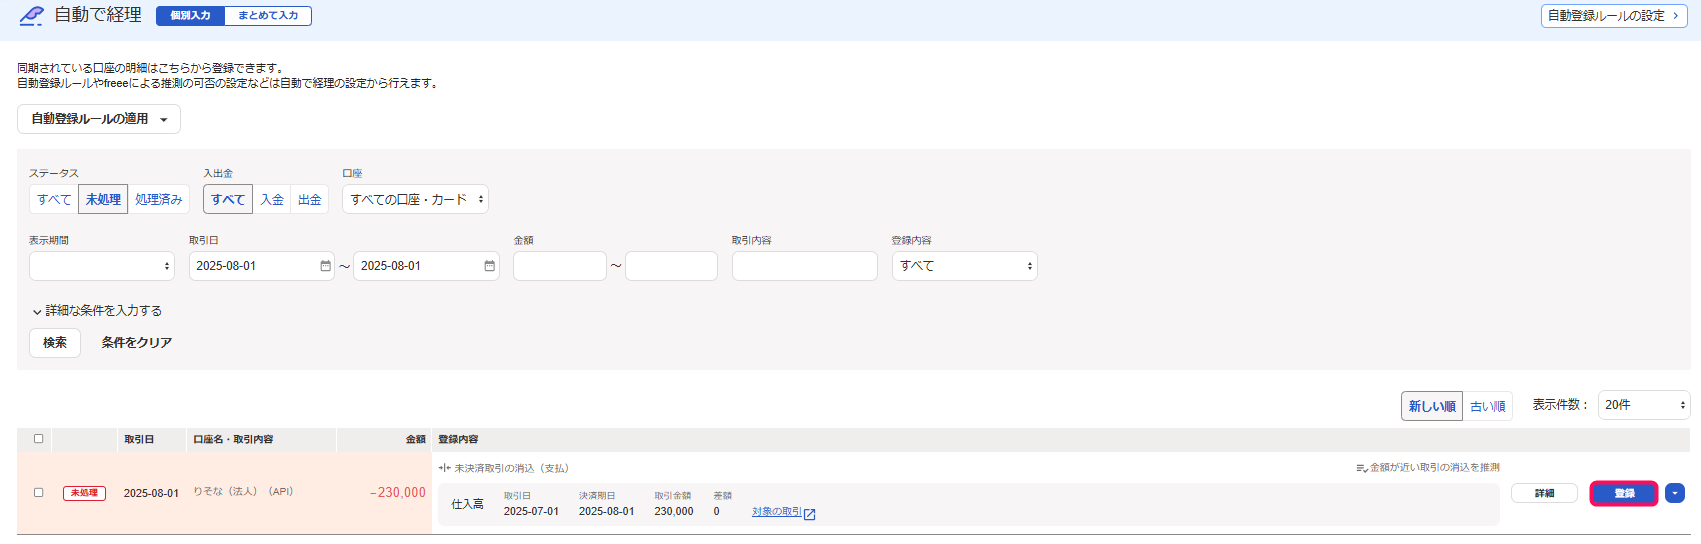Click the blue 登録 button
1701x544 pixels.
point(1624,493)
